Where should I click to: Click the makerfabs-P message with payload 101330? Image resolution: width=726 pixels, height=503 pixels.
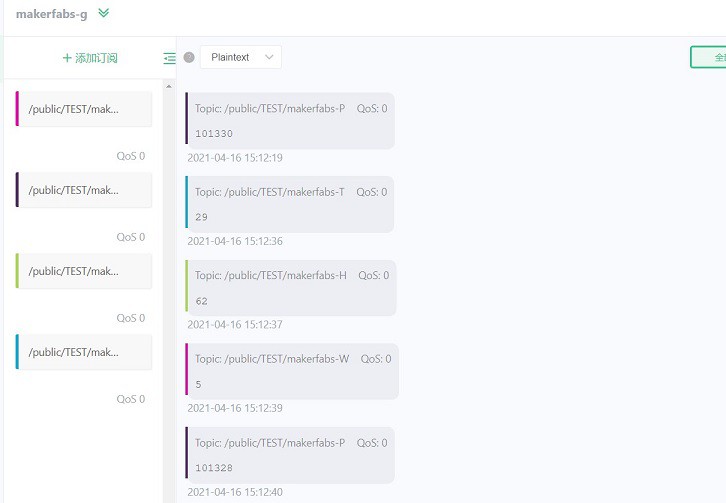pyautogui.click(x=290, y=120)
